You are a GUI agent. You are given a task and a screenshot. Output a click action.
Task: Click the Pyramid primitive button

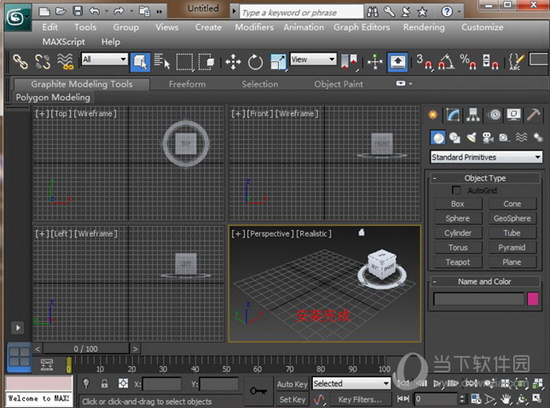coord(512,247)
